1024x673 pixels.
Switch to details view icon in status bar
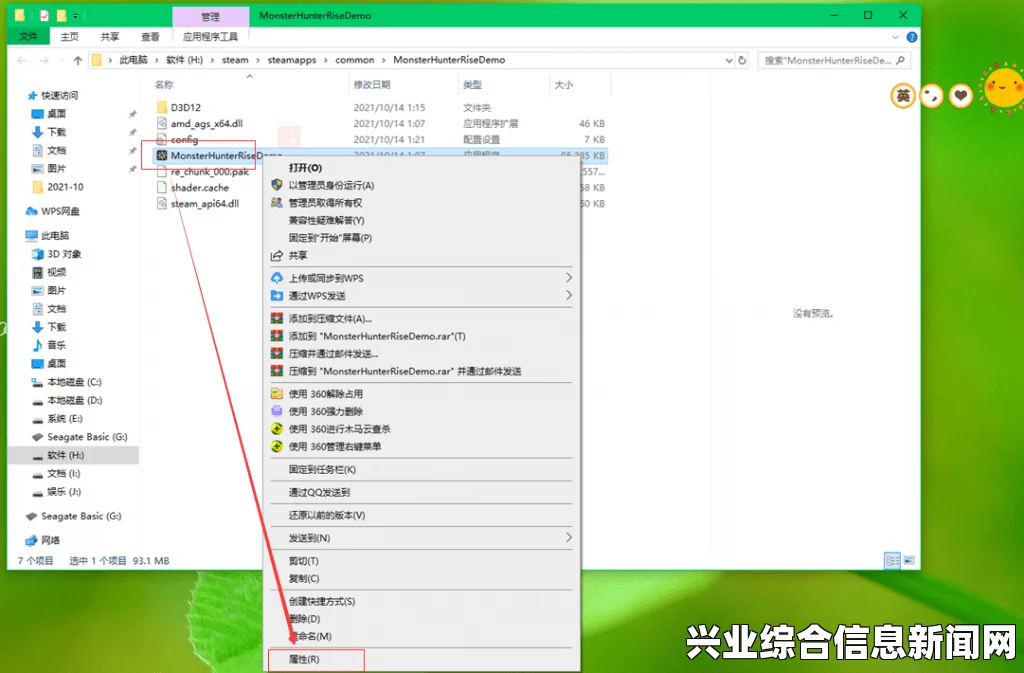click(x=892, y=561)
